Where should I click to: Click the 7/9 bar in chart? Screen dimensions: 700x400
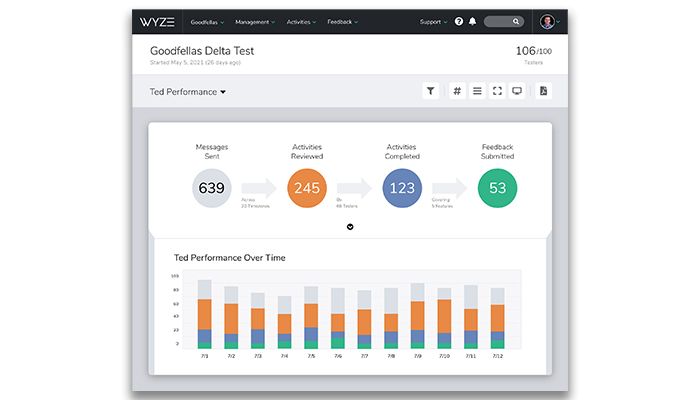[417, 316]
